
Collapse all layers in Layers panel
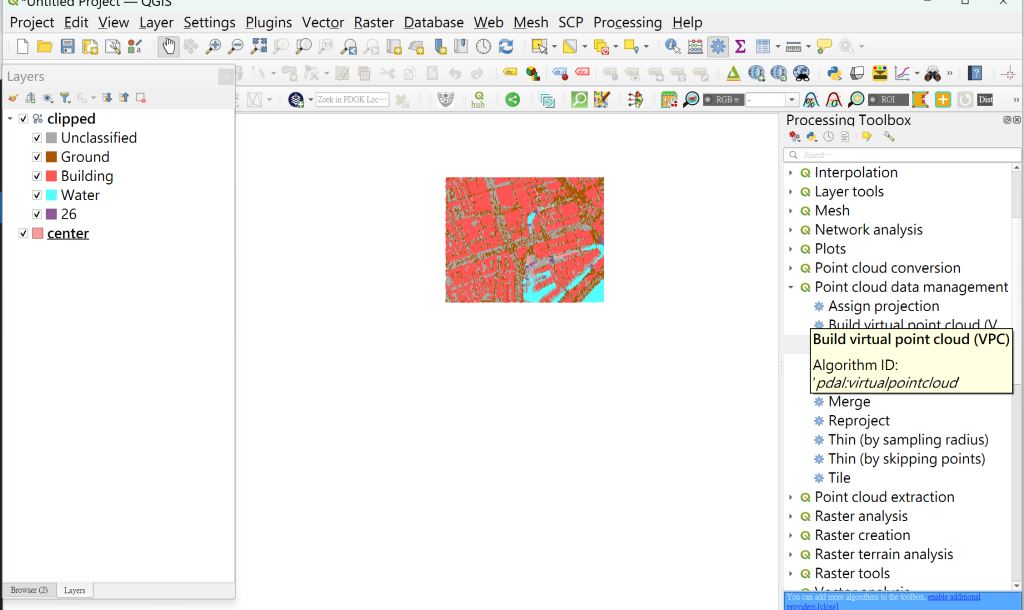pyautogui.click(x=123, y=98)
